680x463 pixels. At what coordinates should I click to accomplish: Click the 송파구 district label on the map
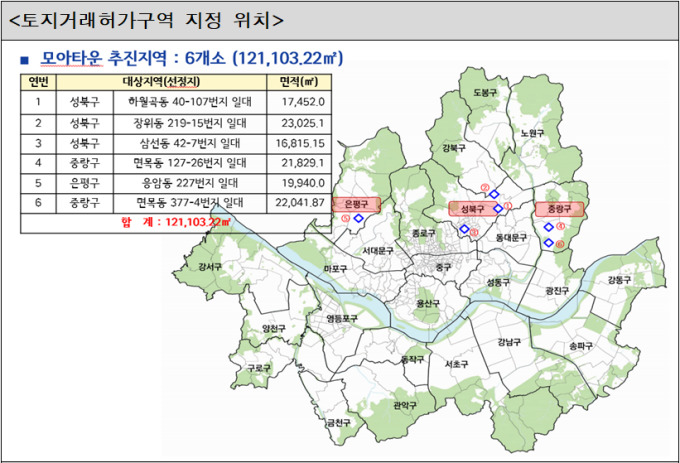point(581,346)
